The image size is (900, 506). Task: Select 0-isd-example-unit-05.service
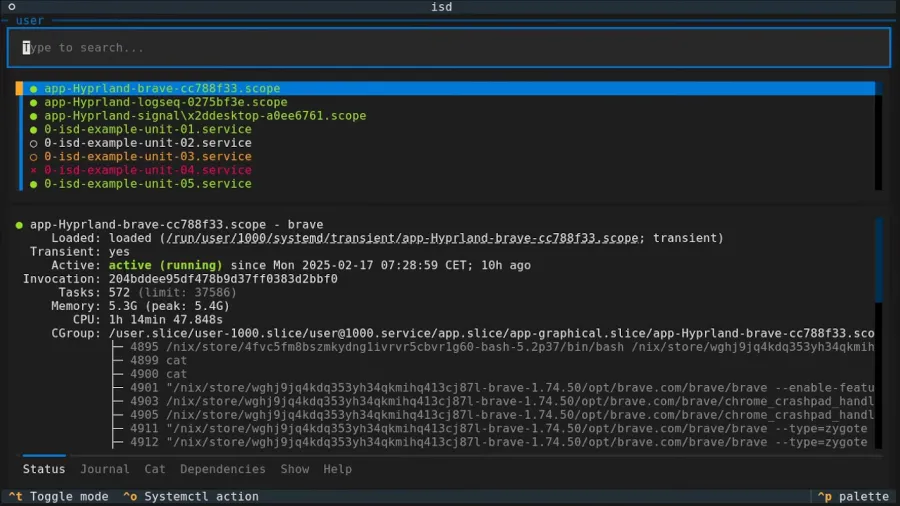pyautogui.click(x=147, y=184)
